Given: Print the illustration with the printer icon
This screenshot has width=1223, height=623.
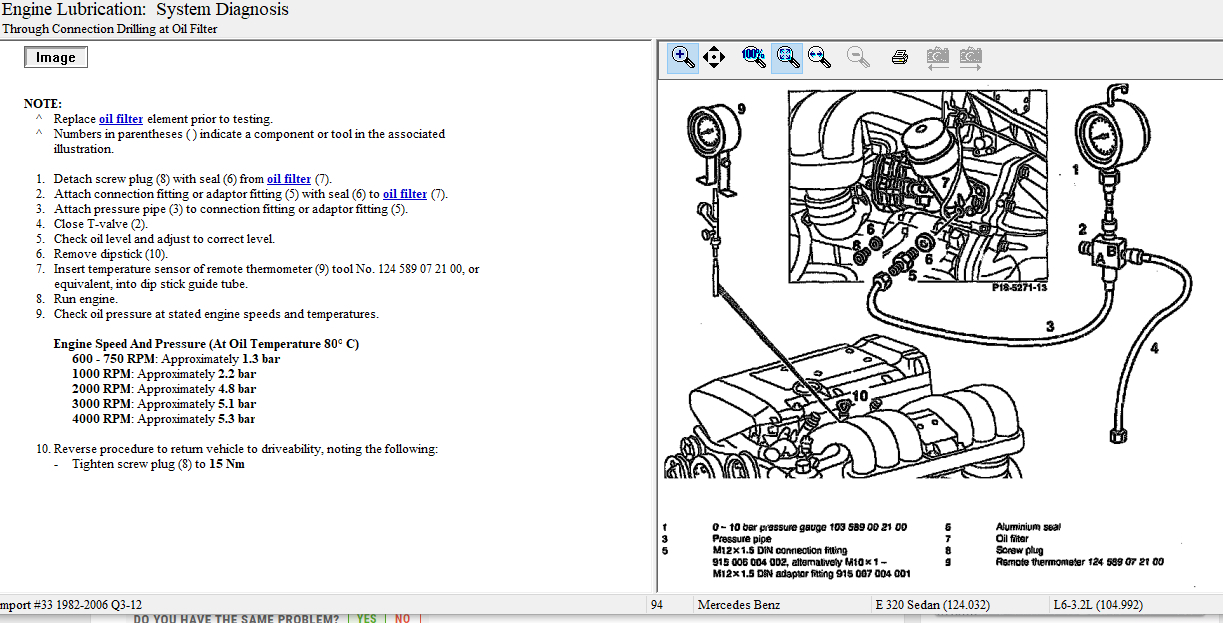Looking at the screenshot, I should [899, 58].
